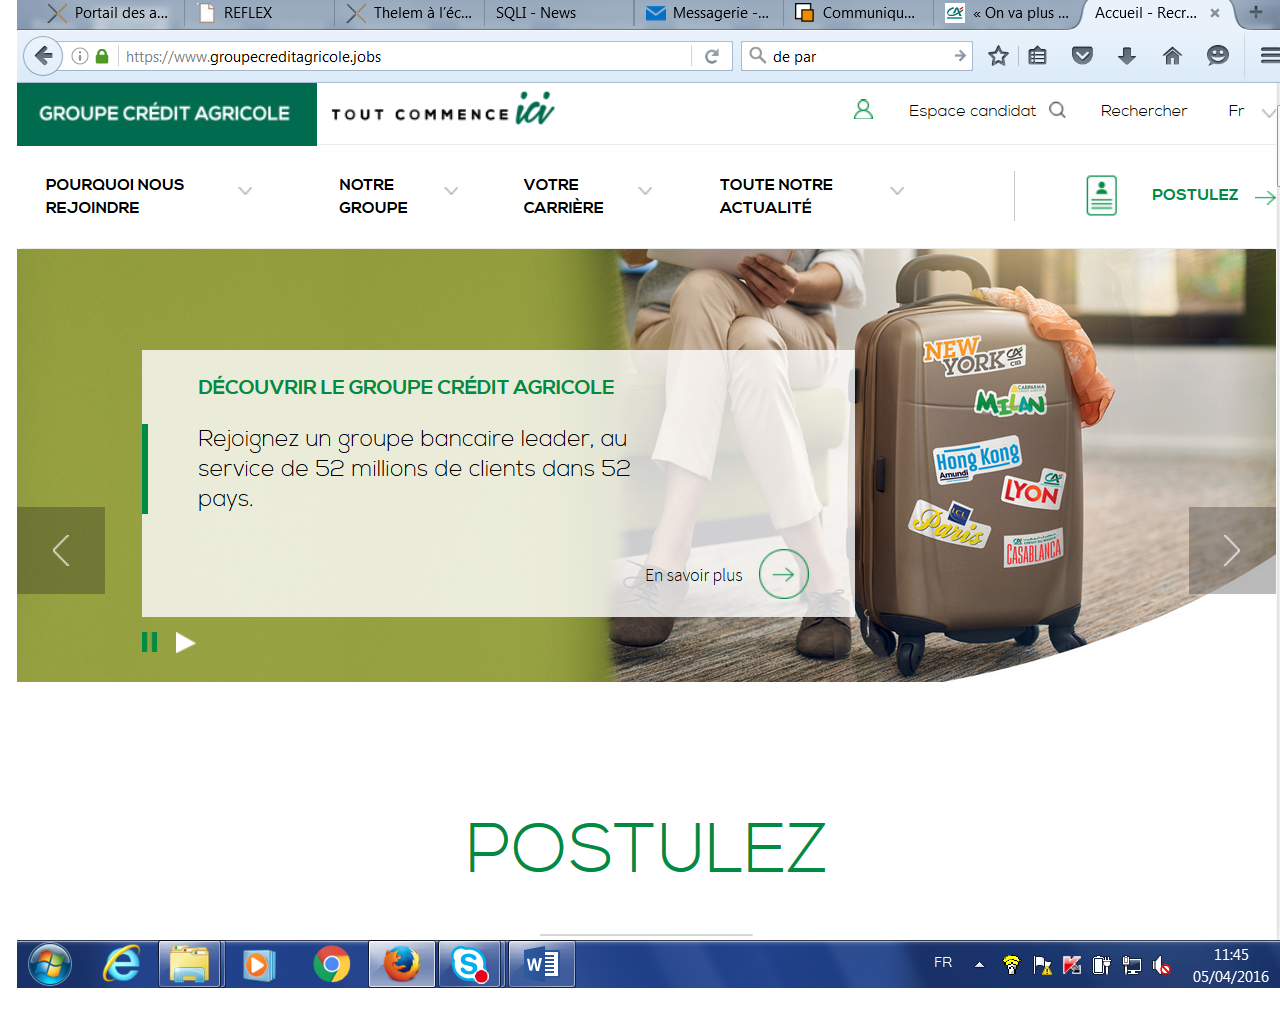Viewport: 1280px width, 1024px height.
Task: Open media player taskbar icon
Action: point(259,964)
